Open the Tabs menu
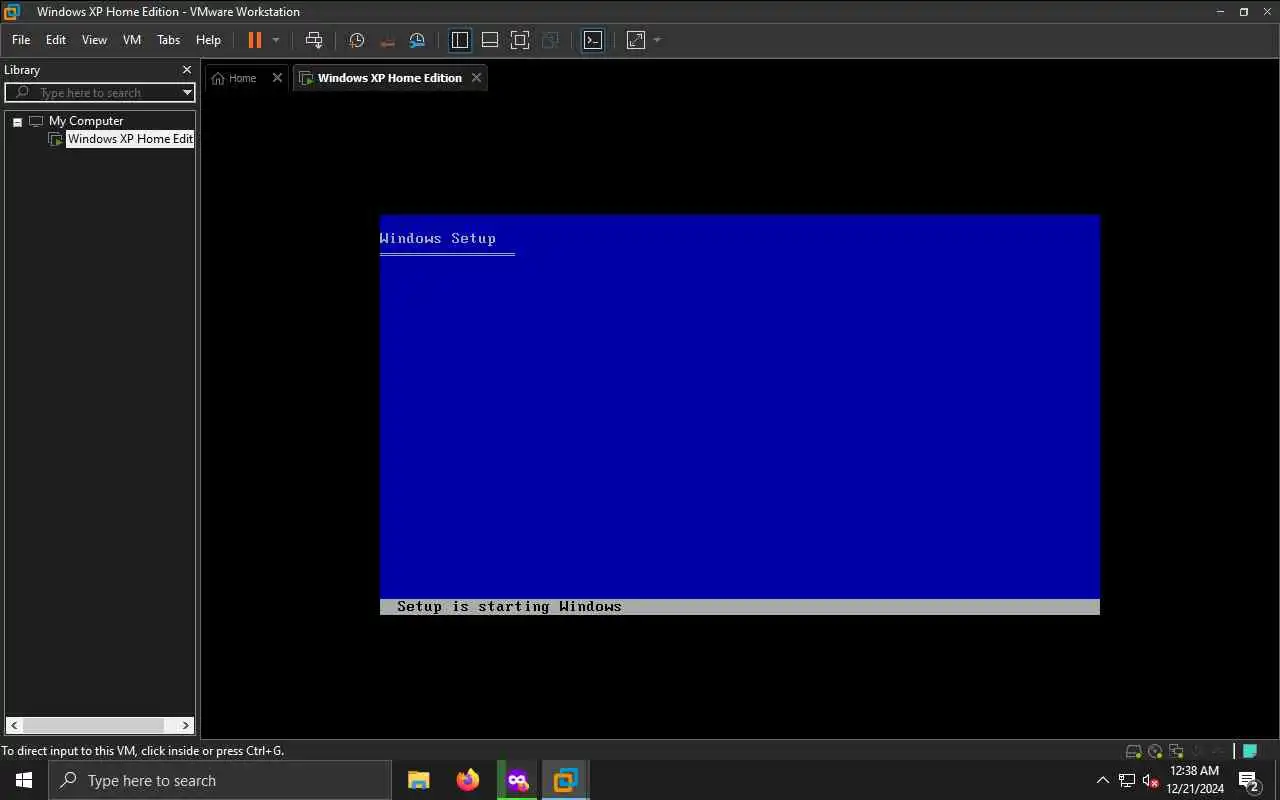This screenshot has width=1280, height=800. (168, 40)
